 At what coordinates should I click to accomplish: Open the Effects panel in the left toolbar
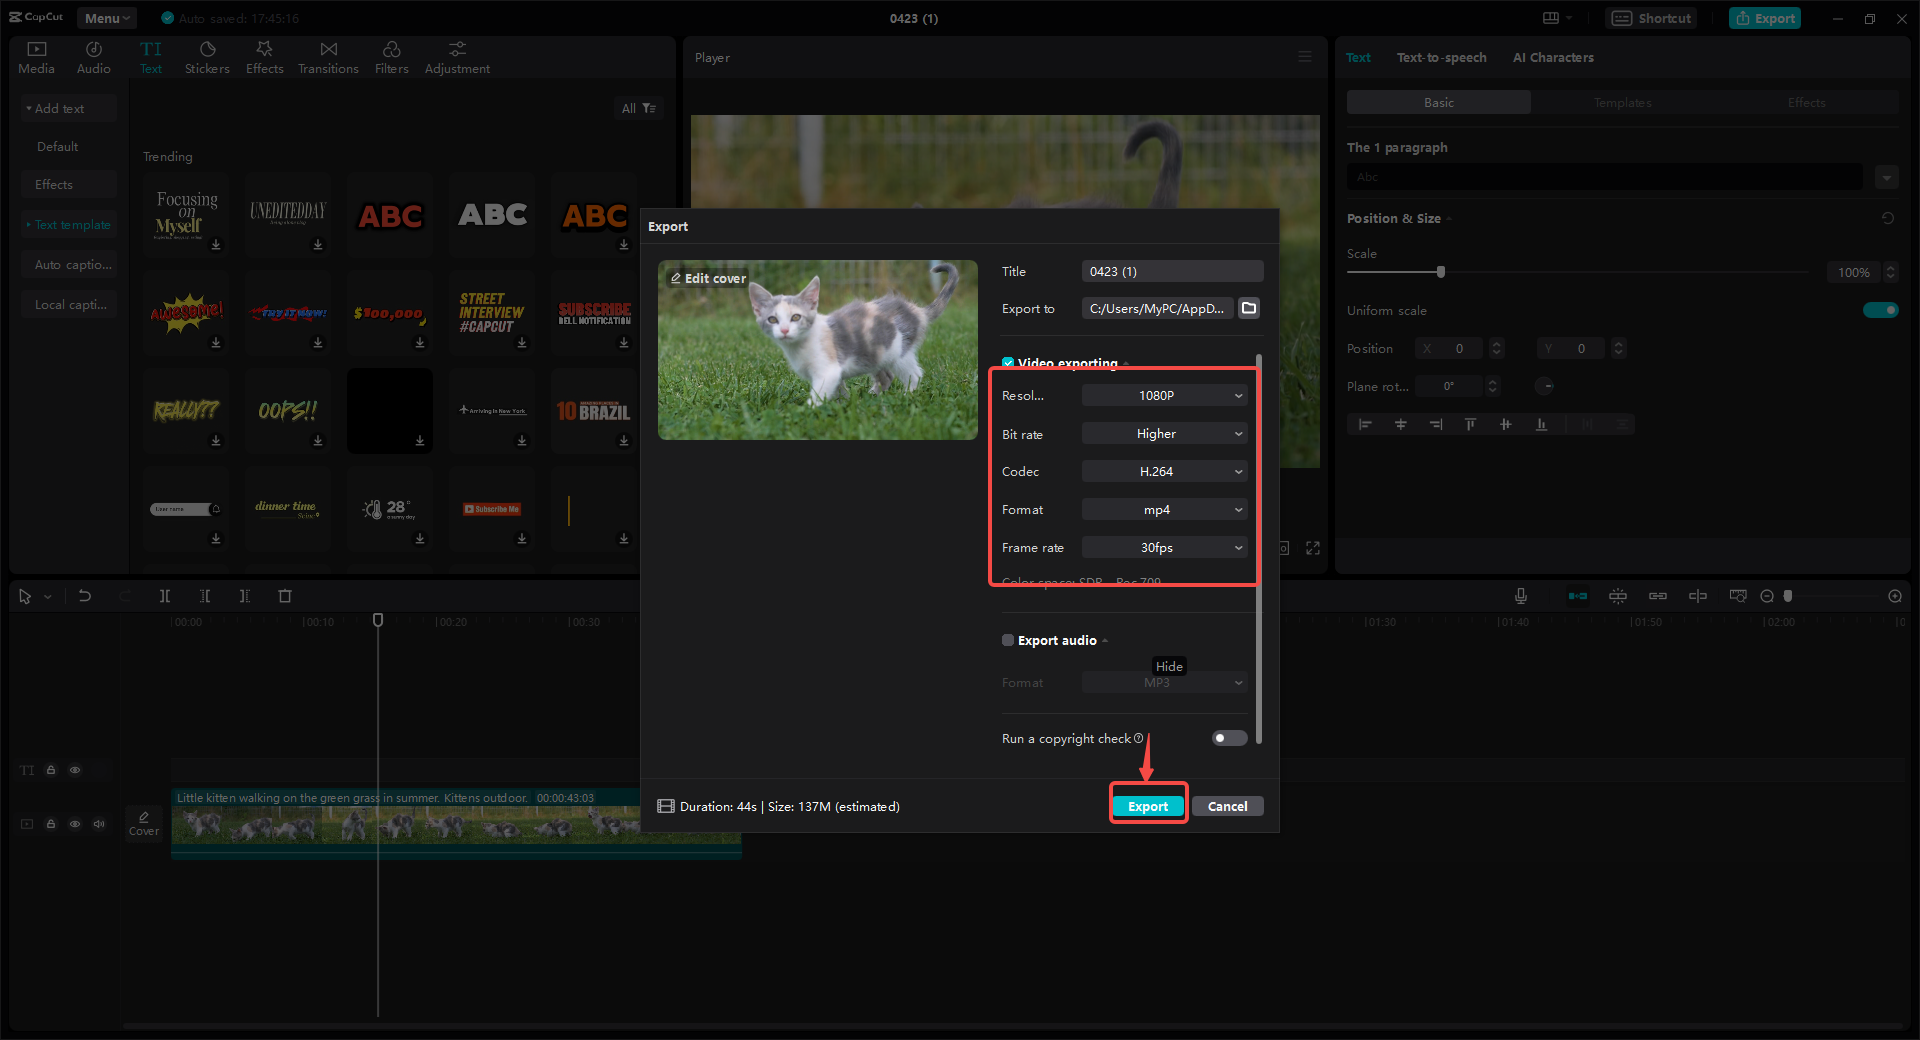click(264, 56)
